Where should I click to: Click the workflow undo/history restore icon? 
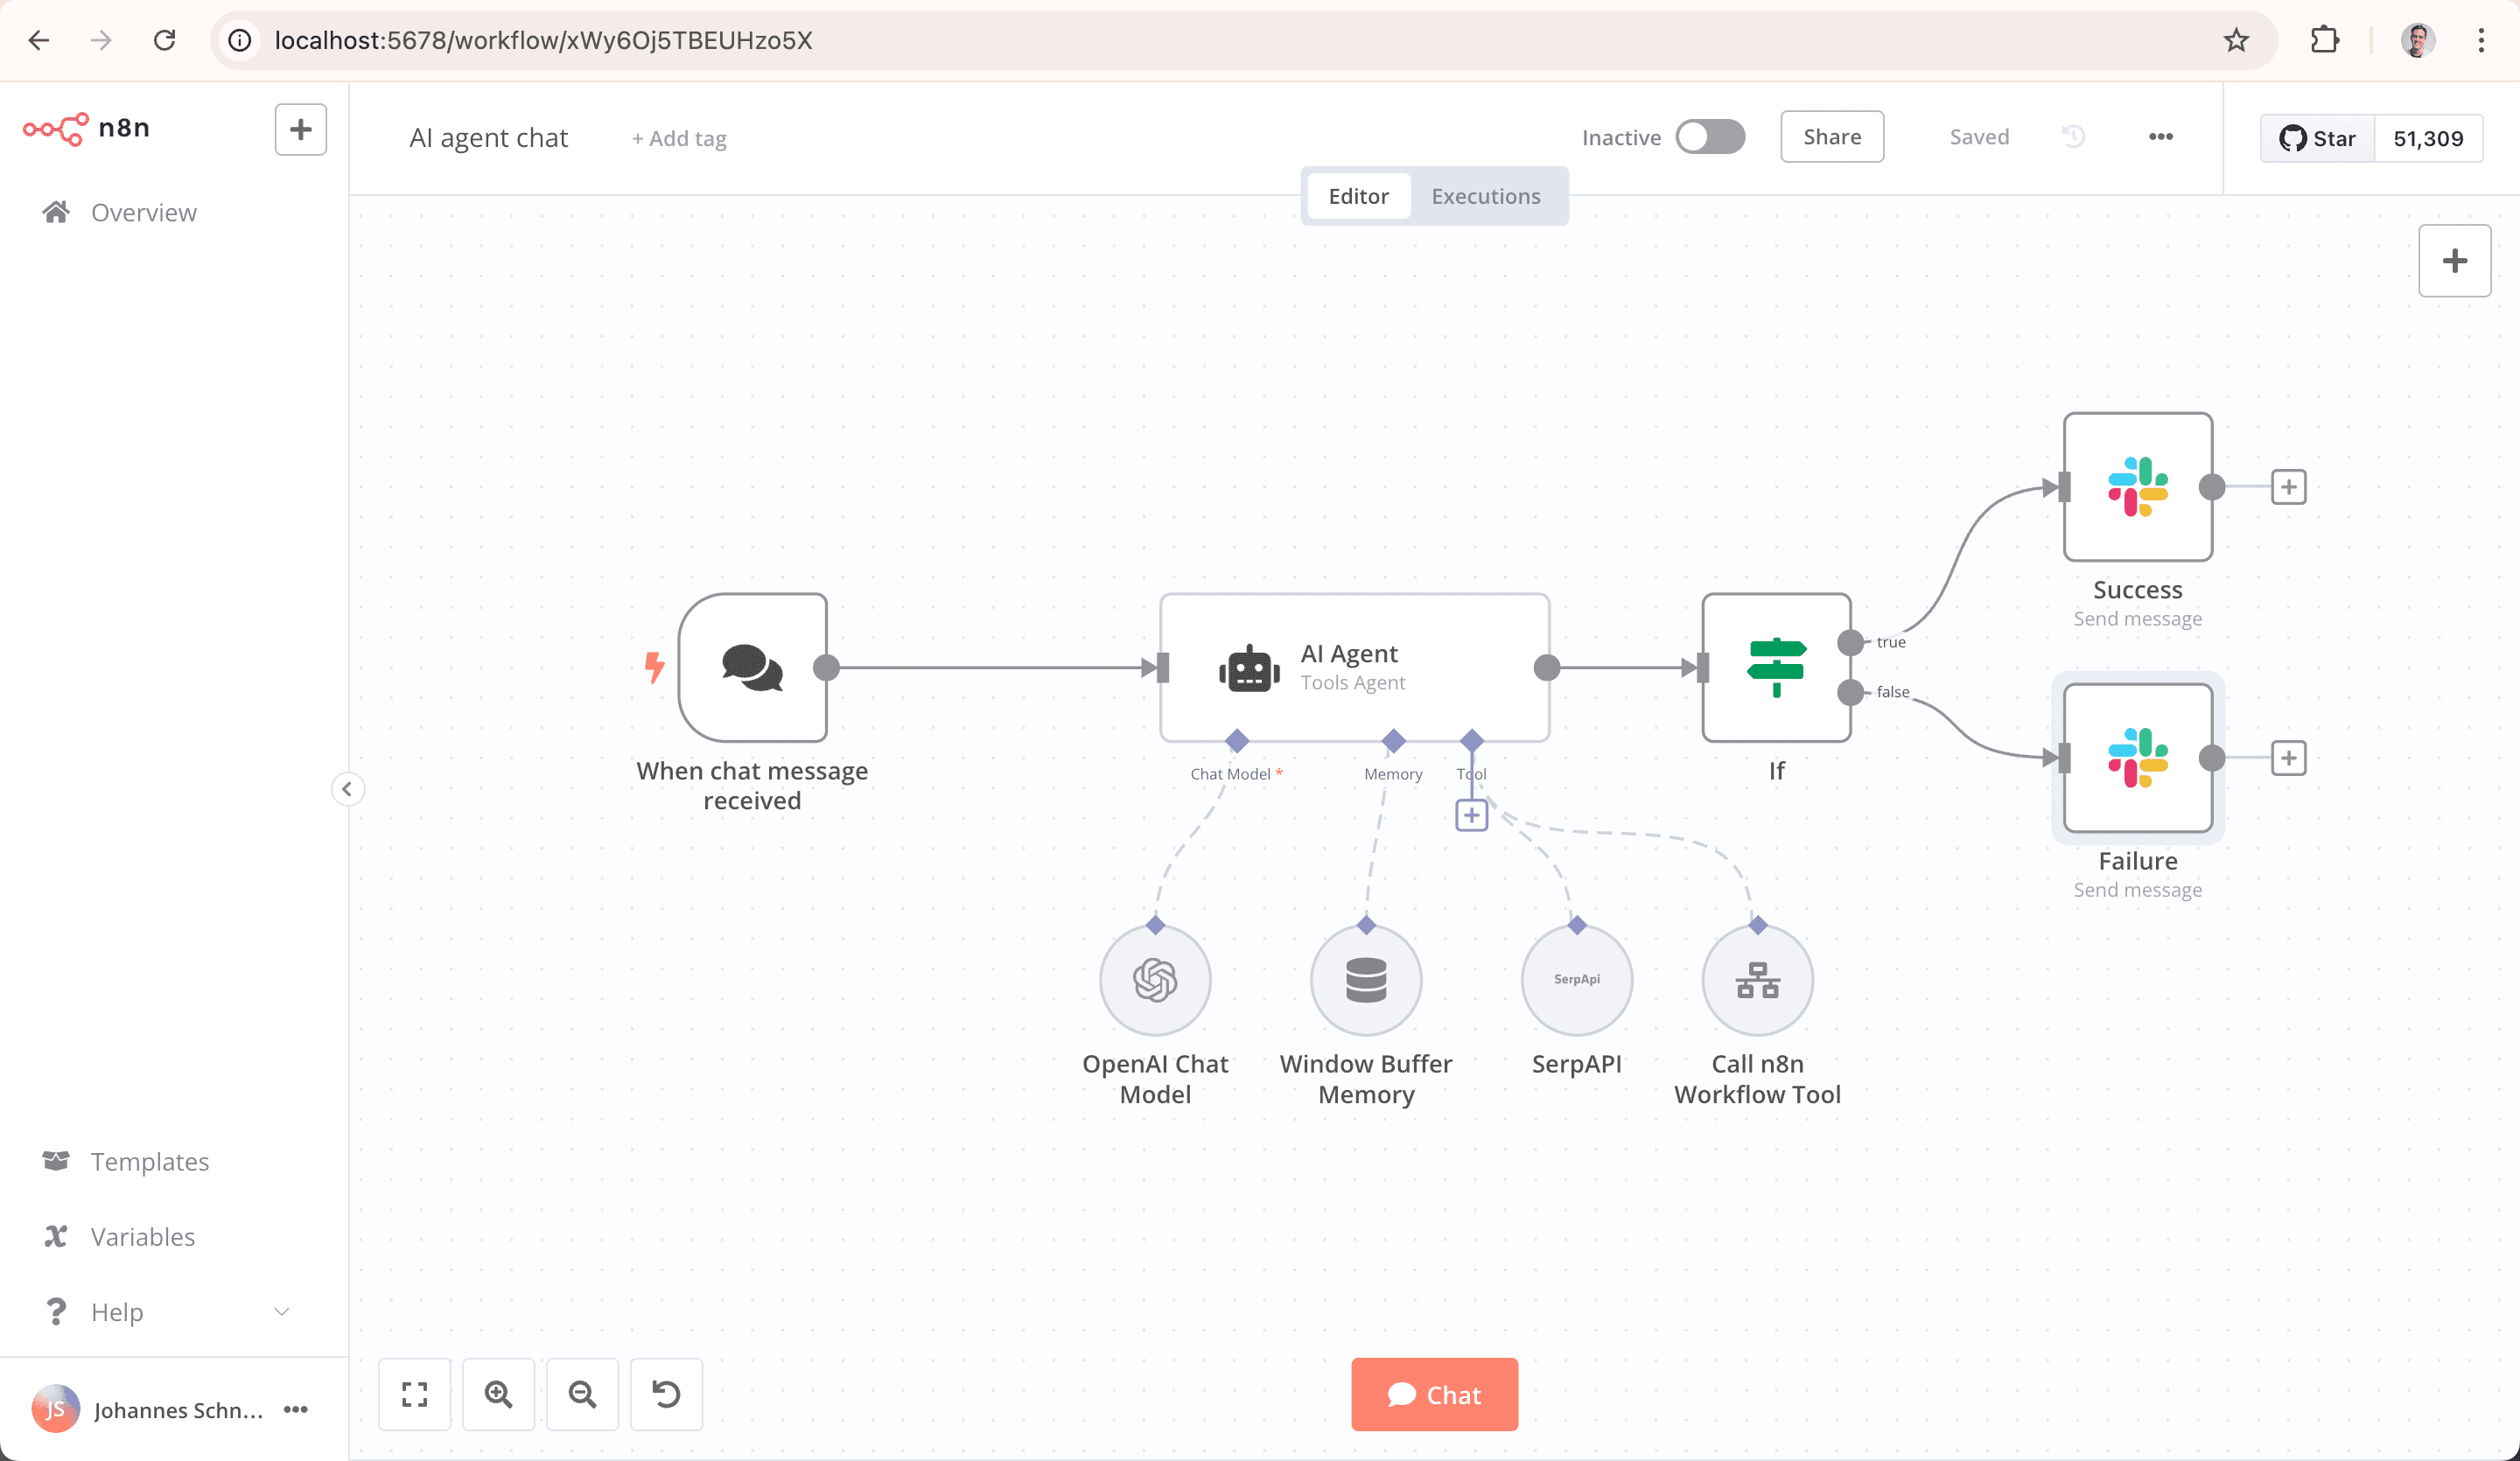click(2075, 136)
